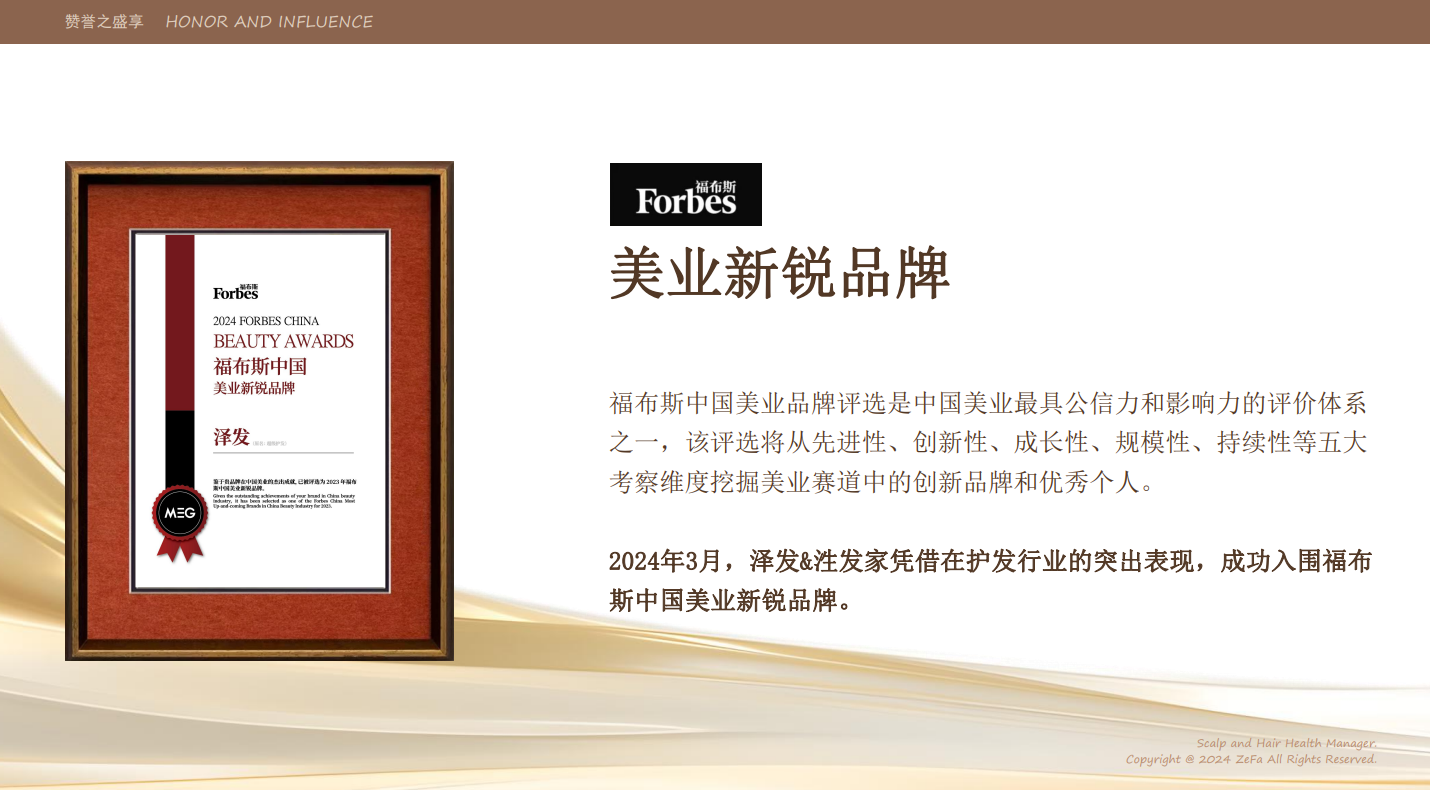The image size is (1430, 790).
Task: Click the heading 美业新锐品牌
Action: point(779,273)
